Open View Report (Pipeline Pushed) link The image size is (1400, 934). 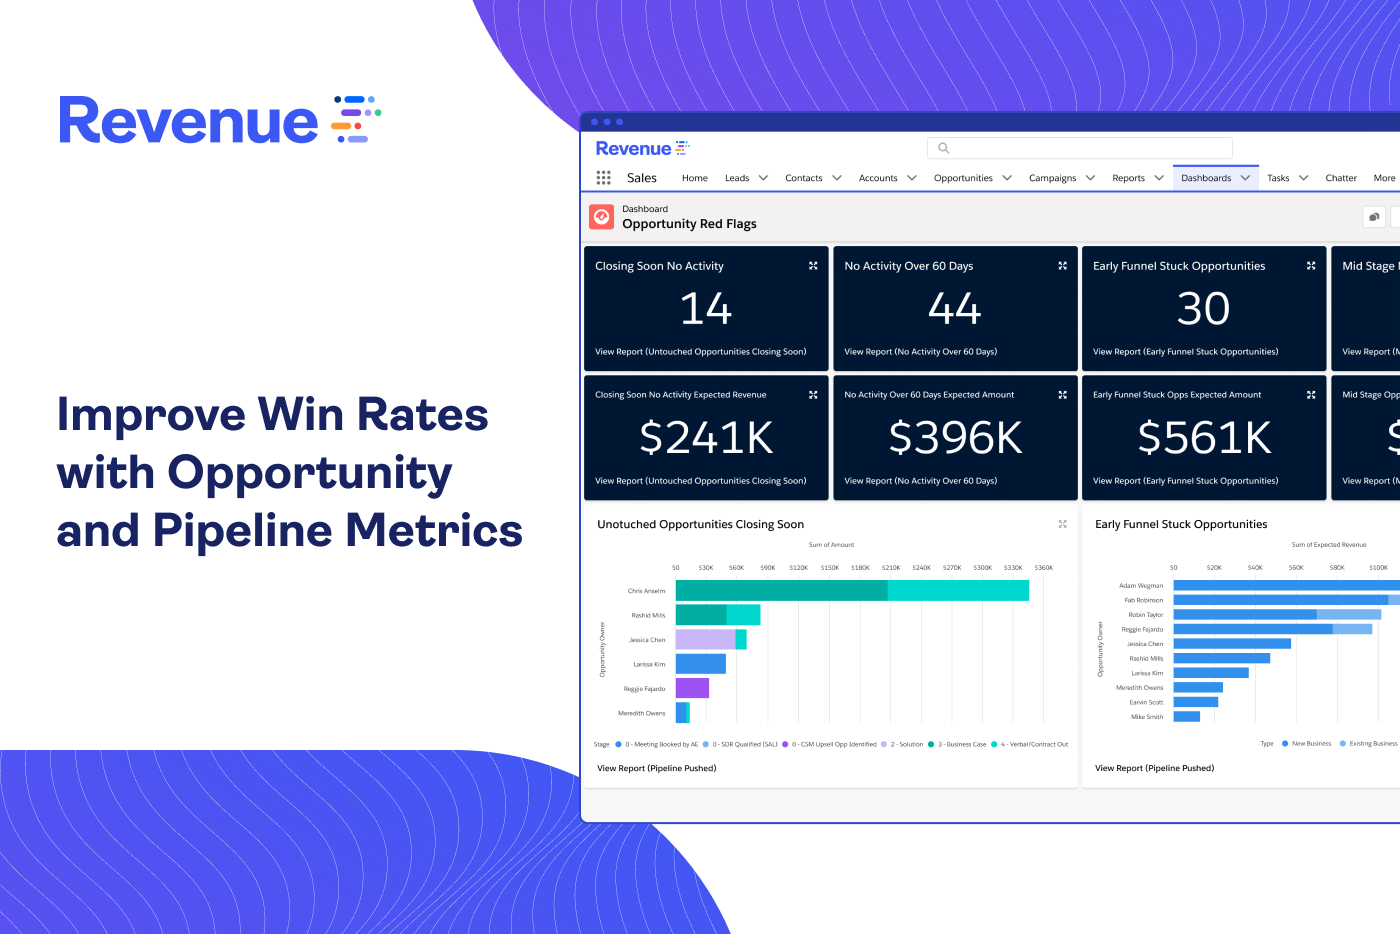tap(656, 768)
